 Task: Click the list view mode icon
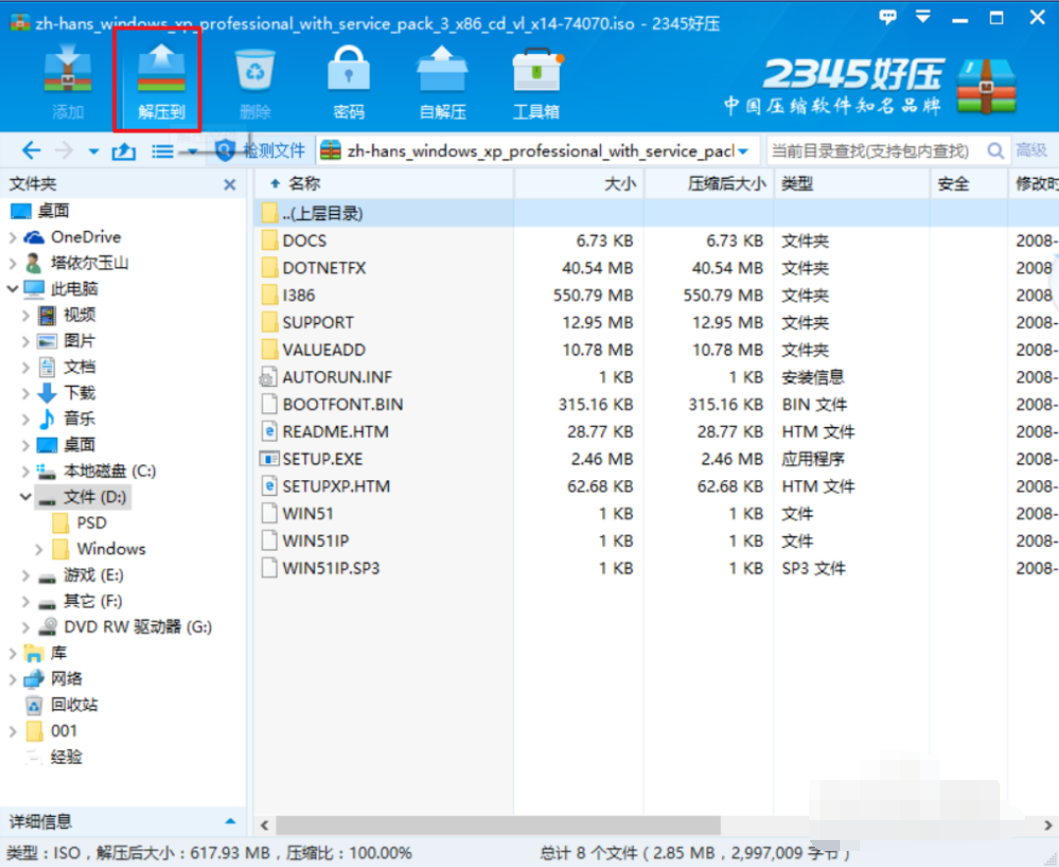[x=162, y=151]
